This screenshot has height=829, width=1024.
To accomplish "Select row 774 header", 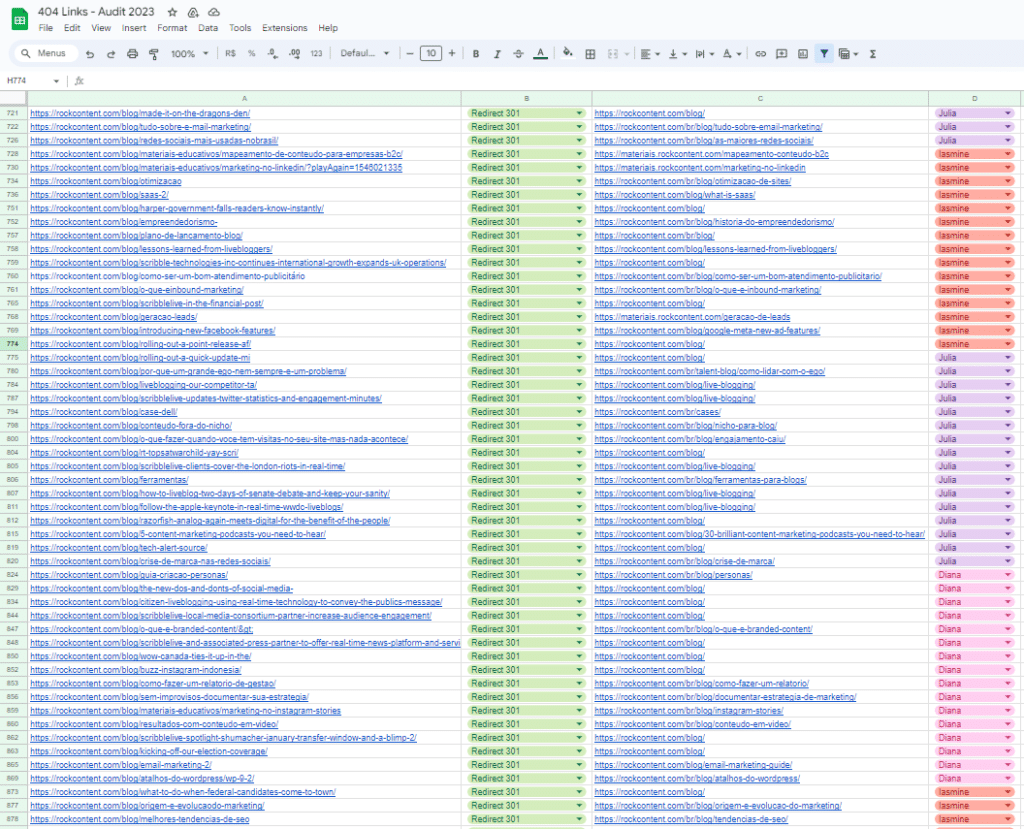I will pos(13,344).
